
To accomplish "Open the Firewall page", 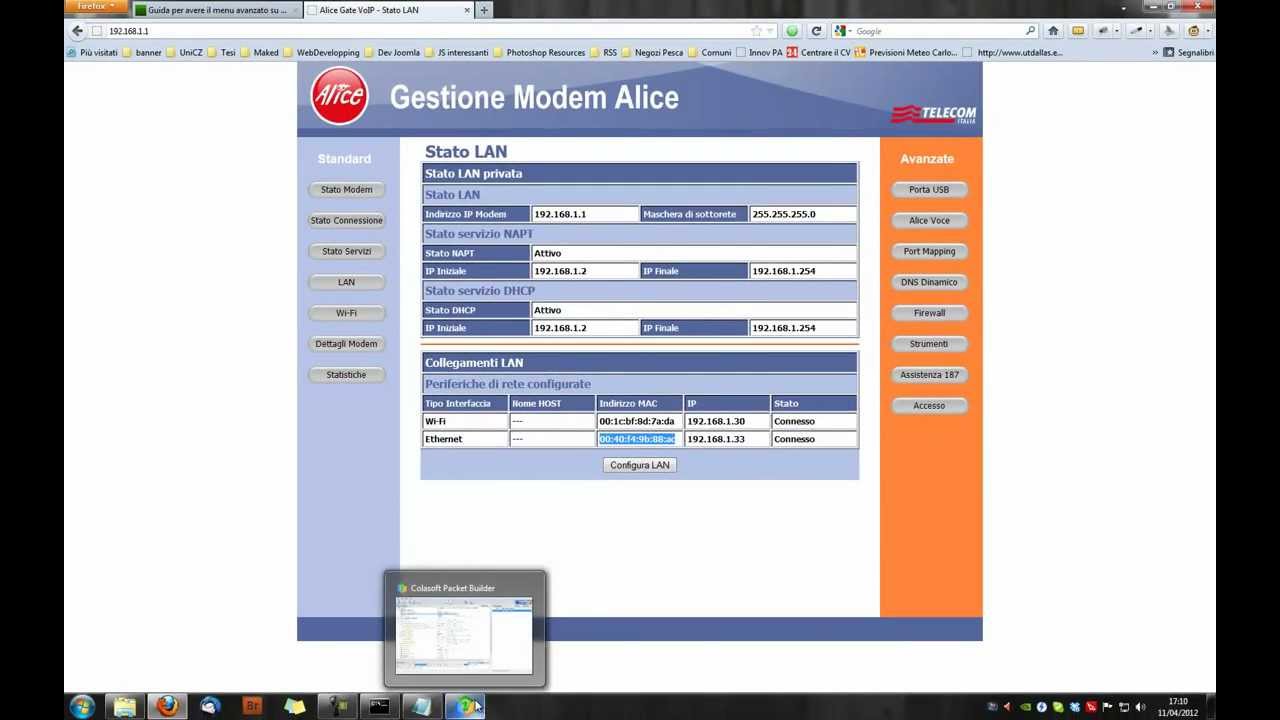I will 929,313.
